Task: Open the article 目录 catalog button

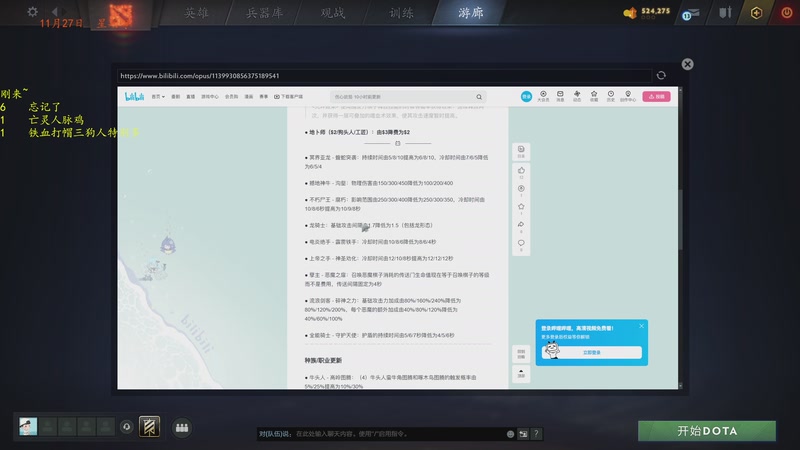Action: click(x=521, y=152)
